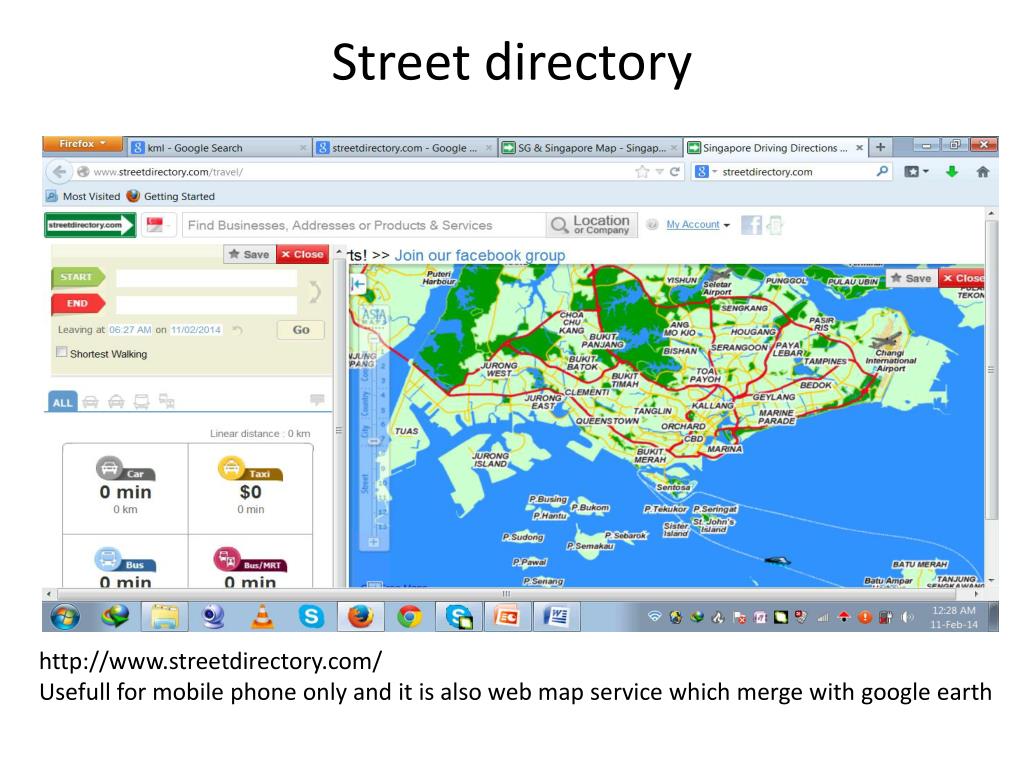The width and height of the screenshot is (1024, 768).
Task: Open Windows Start menu
Action: [x=65, y=616]
